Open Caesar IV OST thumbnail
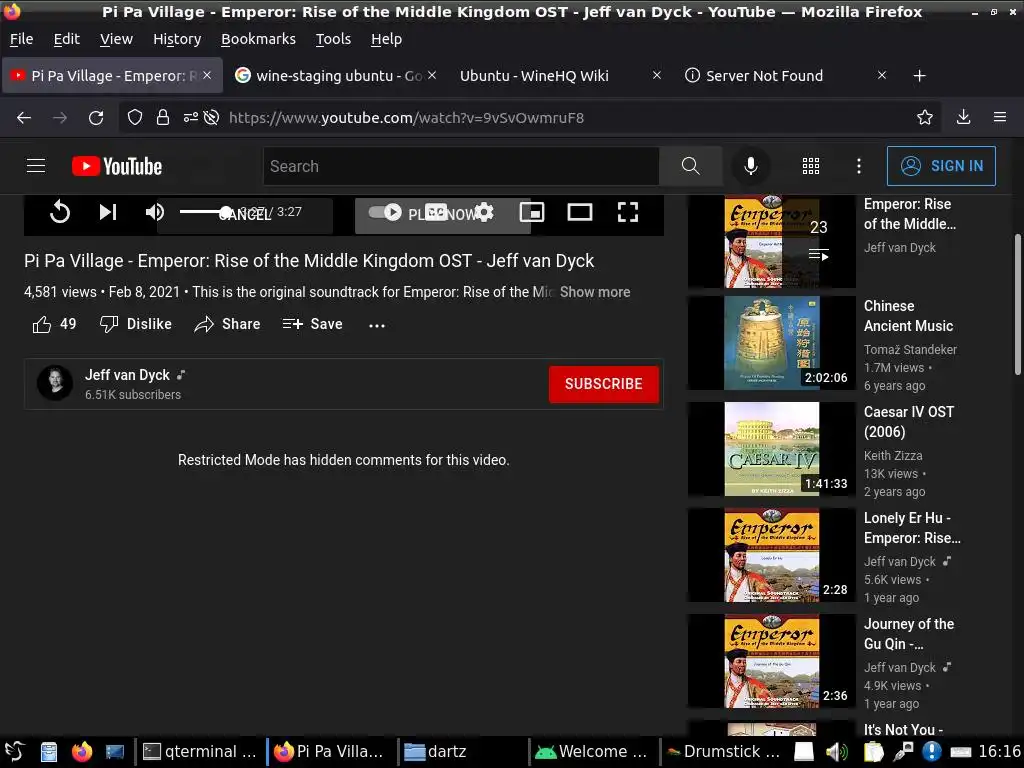The width and height of the screenshot is (1024, 768). click(x=772, y=449)
